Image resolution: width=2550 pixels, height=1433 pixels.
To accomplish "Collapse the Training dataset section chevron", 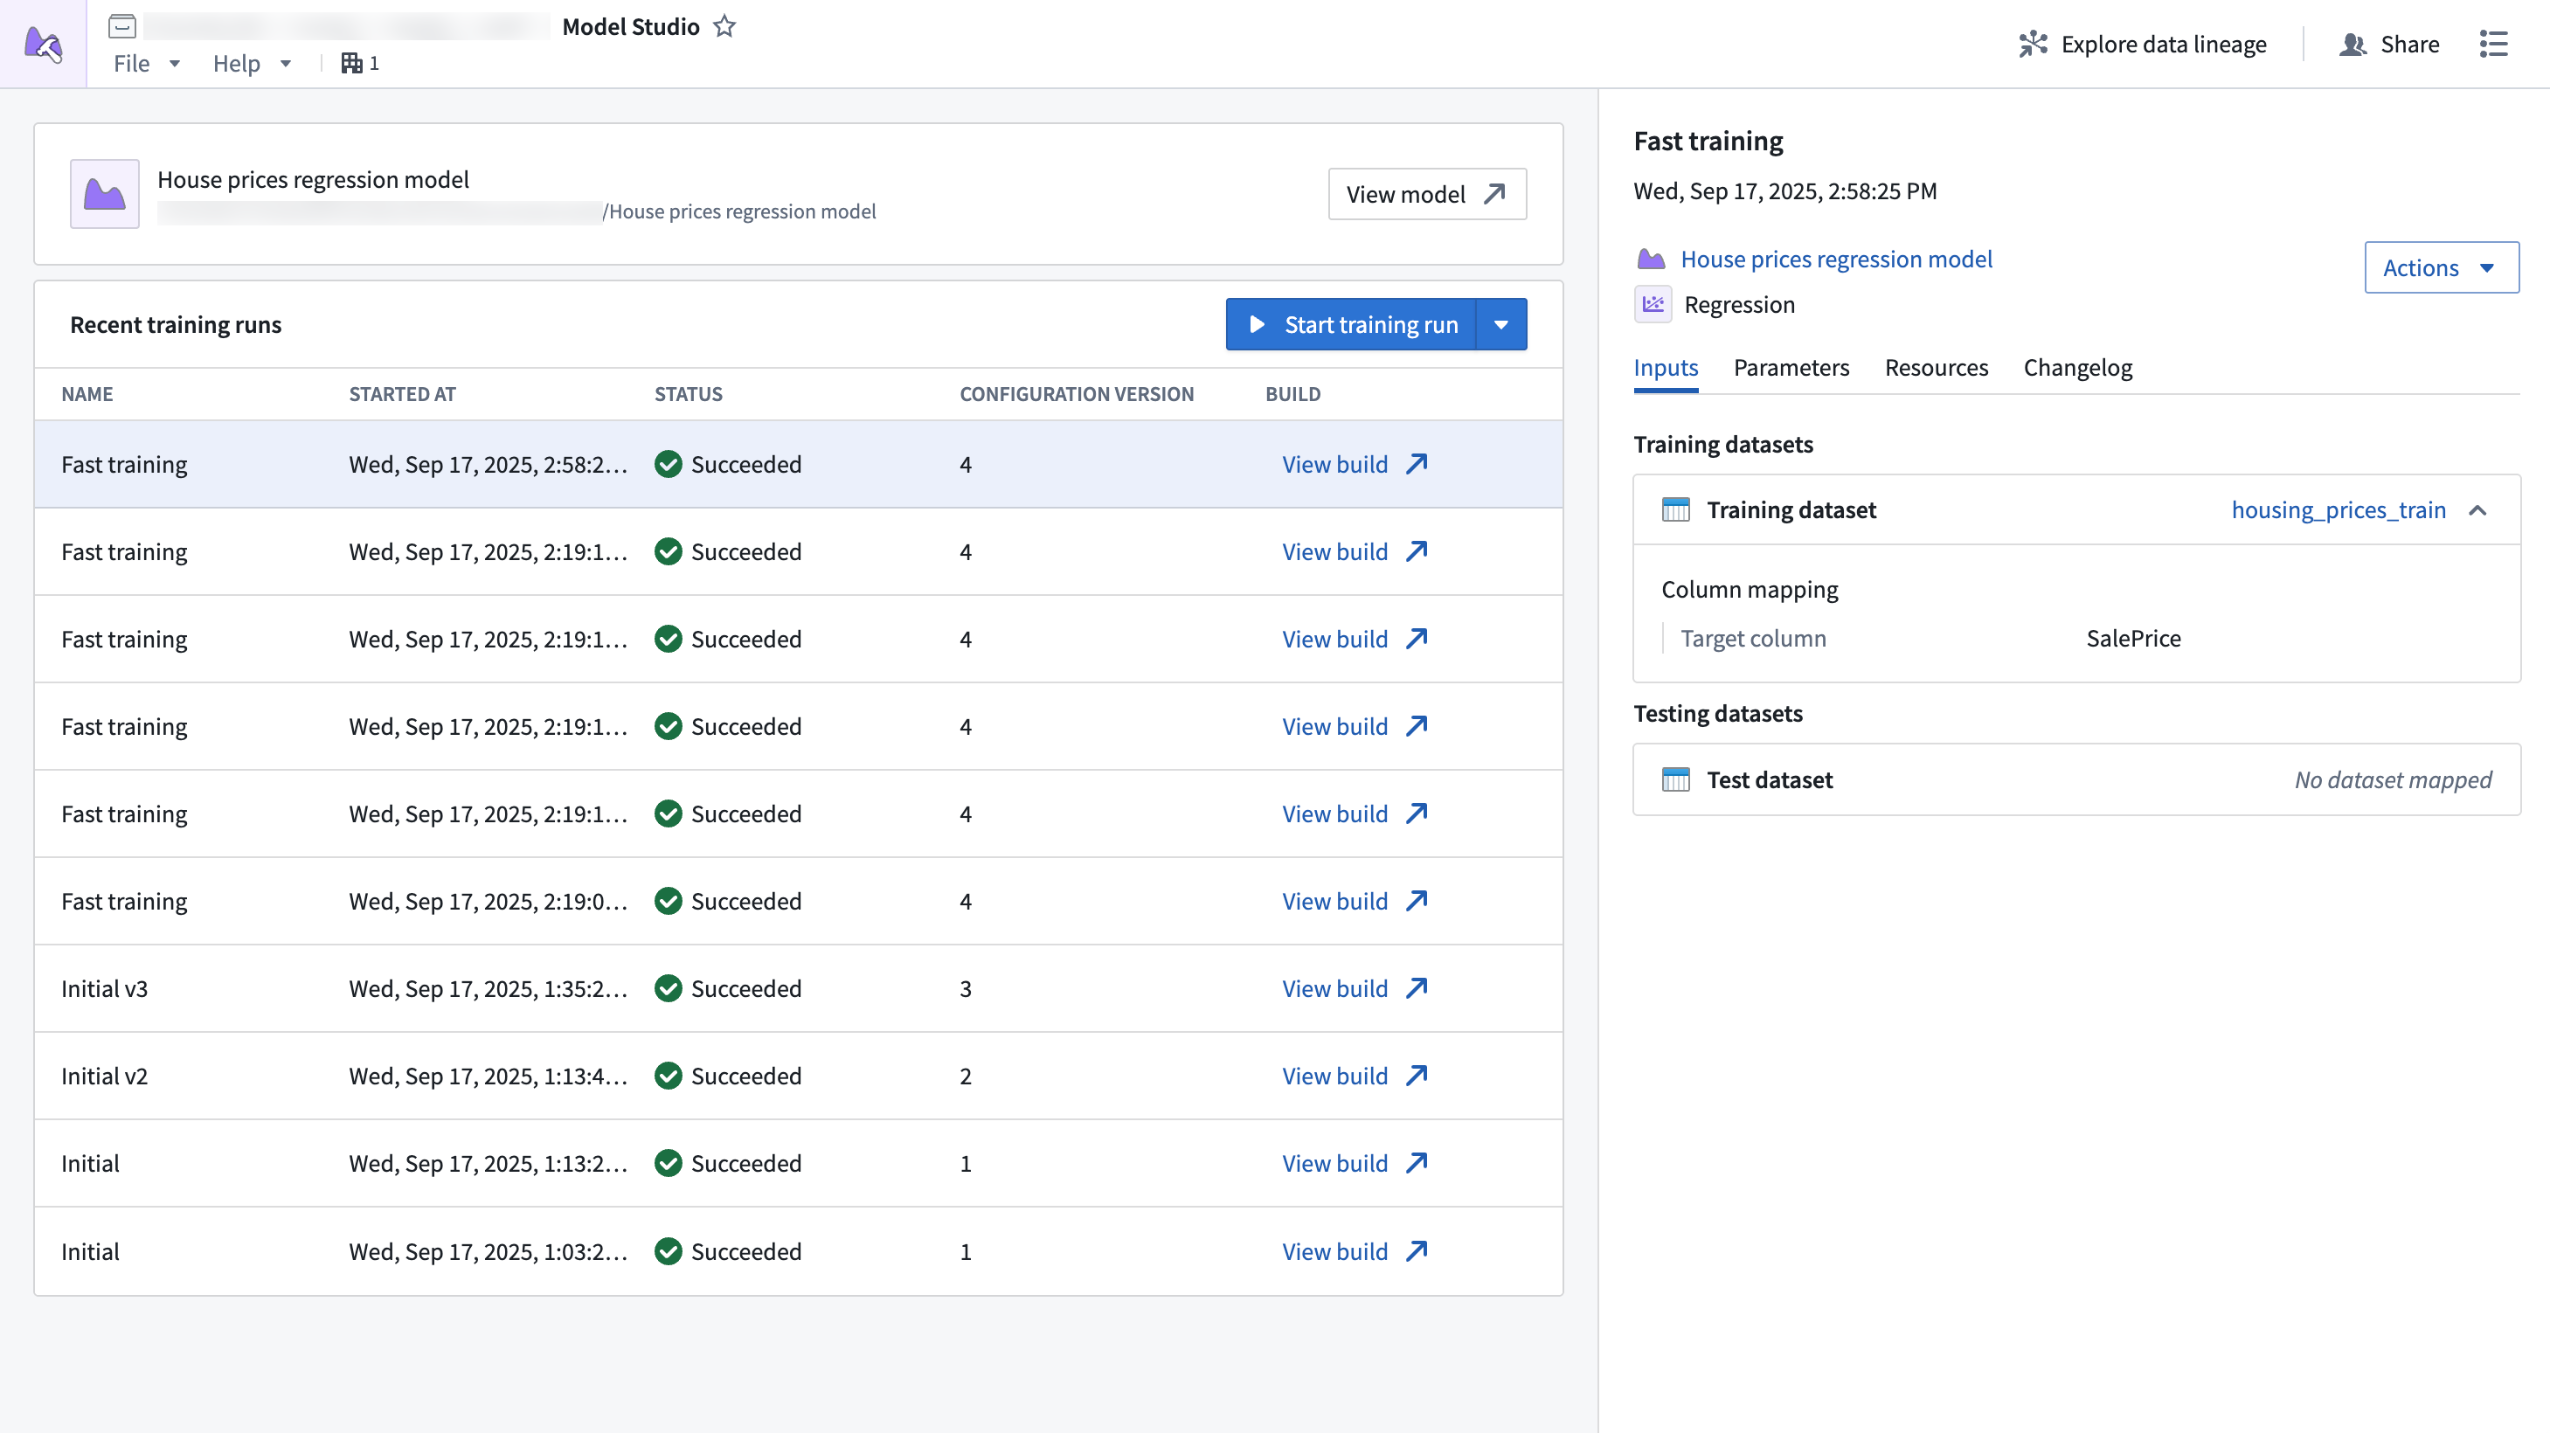I will point(2477,510).
